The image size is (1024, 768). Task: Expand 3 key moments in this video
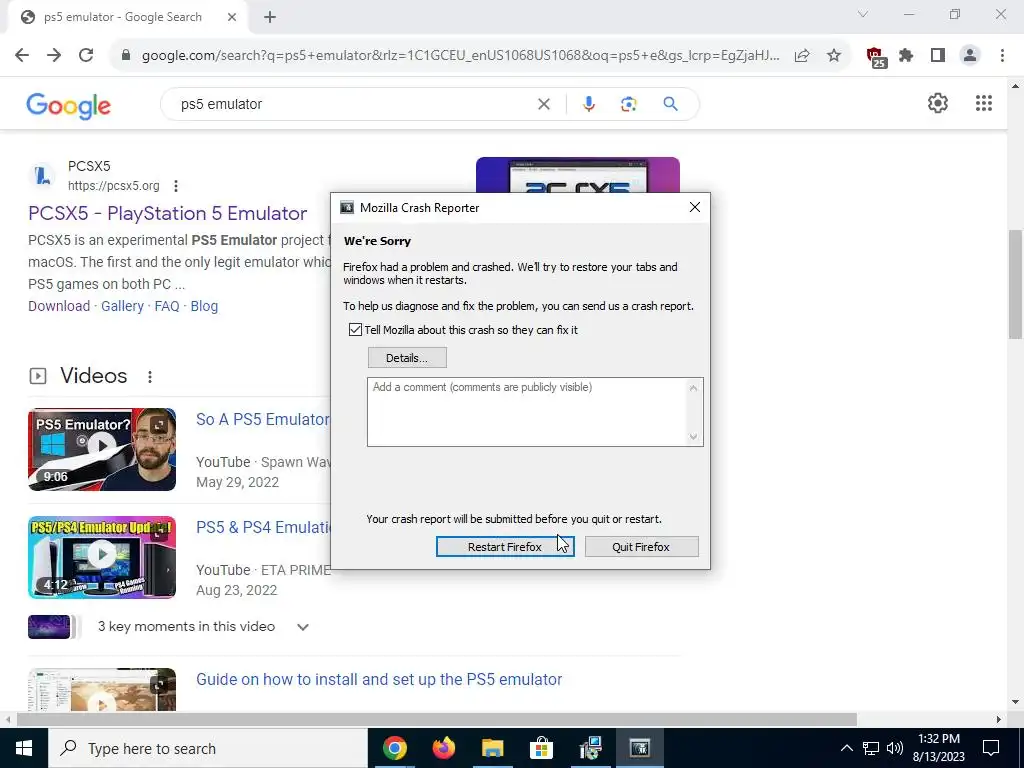coord(302,627)
